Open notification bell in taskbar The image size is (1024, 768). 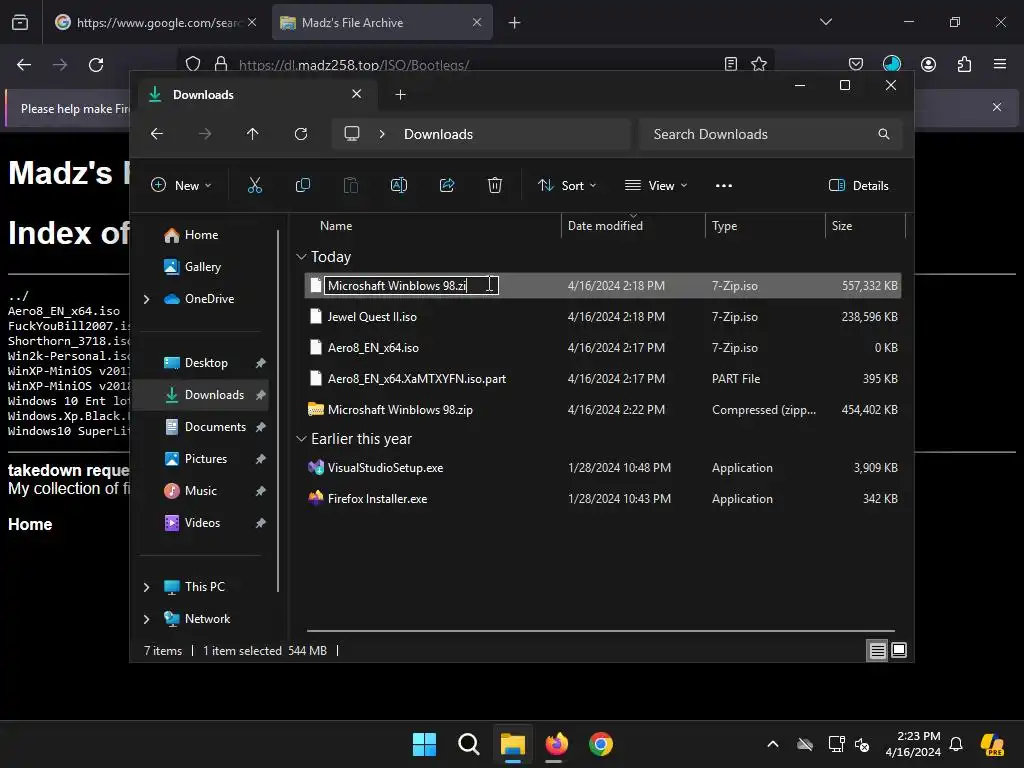point(956,744)
